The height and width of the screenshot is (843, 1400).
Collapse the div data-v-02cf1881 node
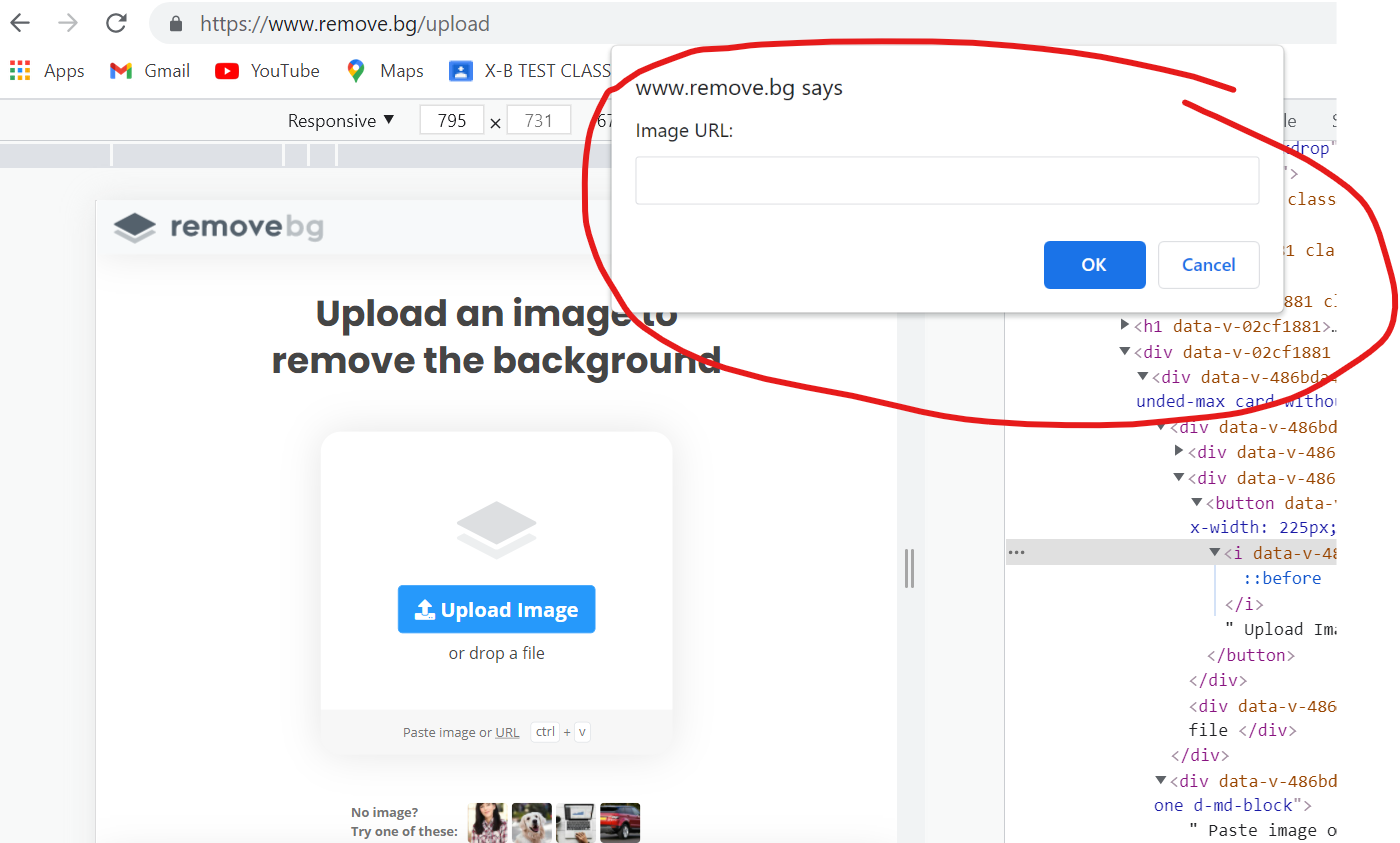(1125, 351)
